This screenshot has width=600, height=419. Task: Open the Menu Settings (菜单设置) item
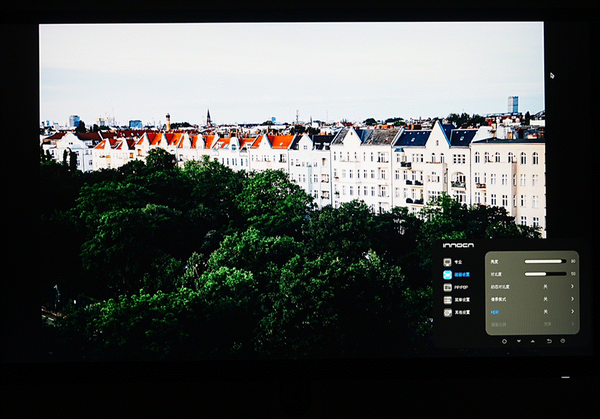point(460,299)
